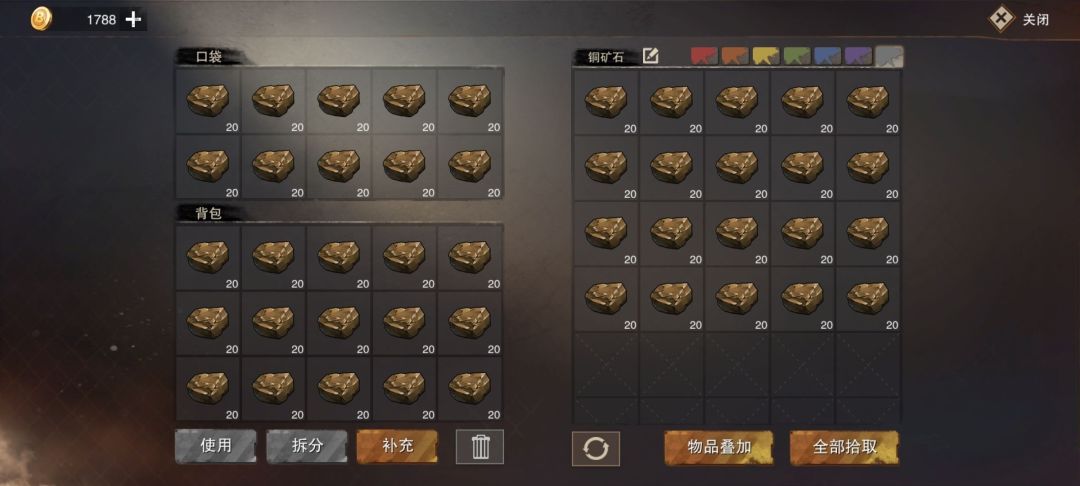This screenshot has width=1080, height=486.
Task: Click the edit icon beside 铜矿石 name
Action: tap(650, 56)
